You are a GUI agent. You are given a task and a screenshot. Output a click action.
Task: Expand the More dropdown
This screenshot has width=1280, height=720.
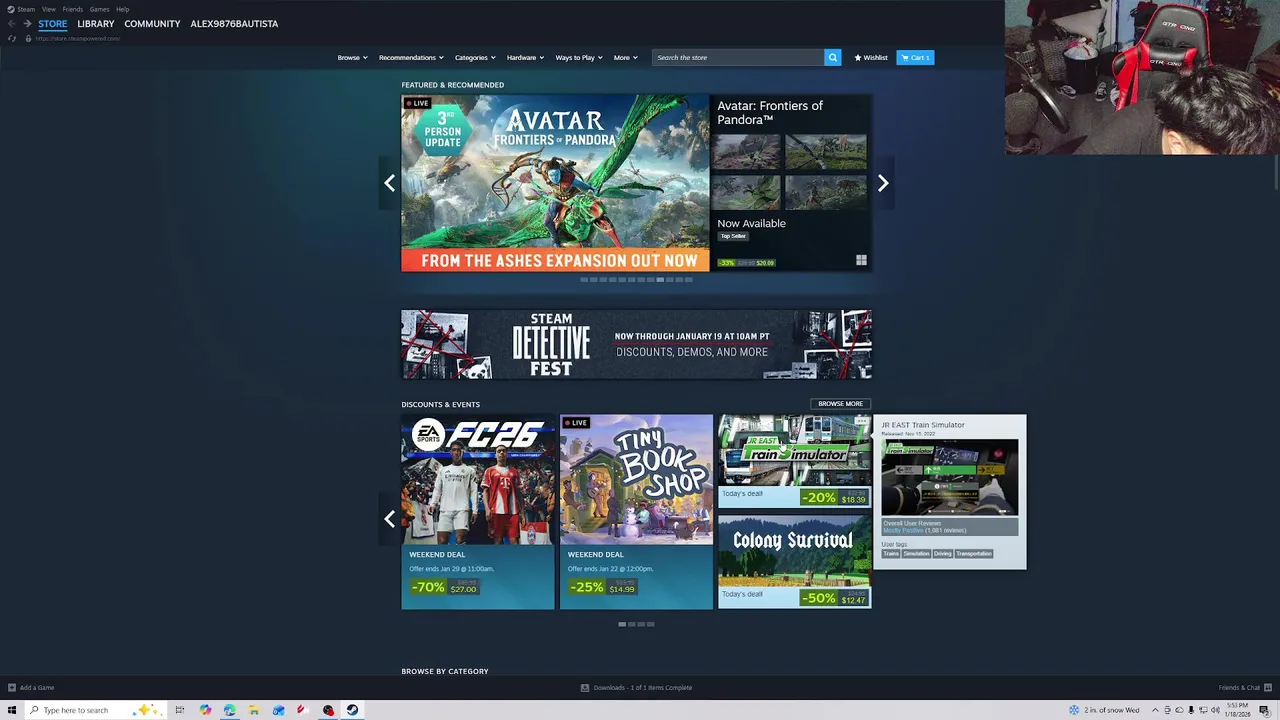[625, 57]
